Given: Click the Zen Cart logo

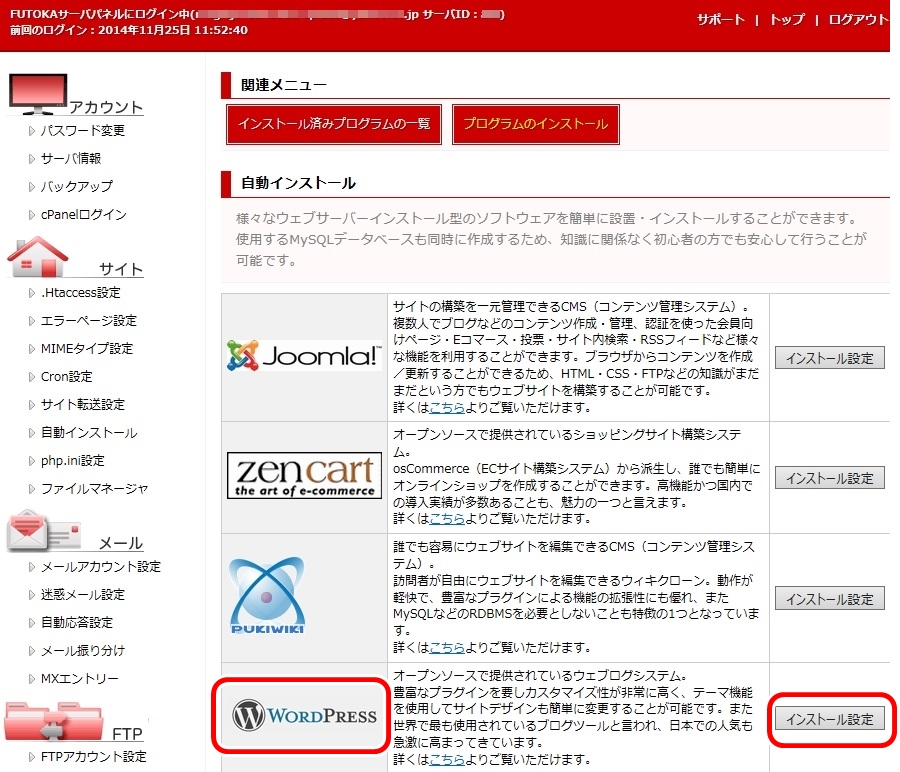Looking at the screenshot, I should coord(304,475).
